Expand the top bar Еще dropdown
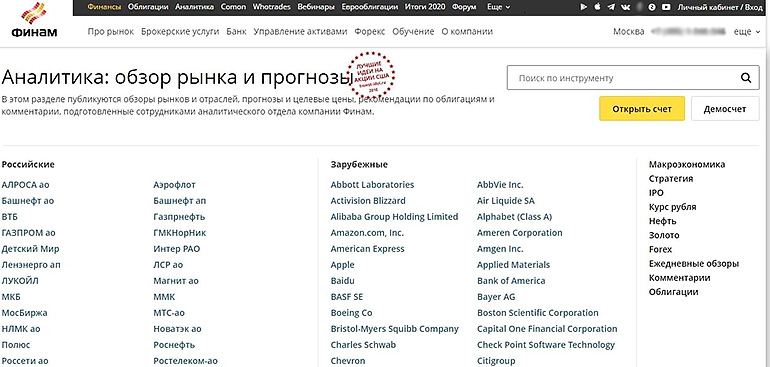 pyautogui.click(x=498, y=7)
